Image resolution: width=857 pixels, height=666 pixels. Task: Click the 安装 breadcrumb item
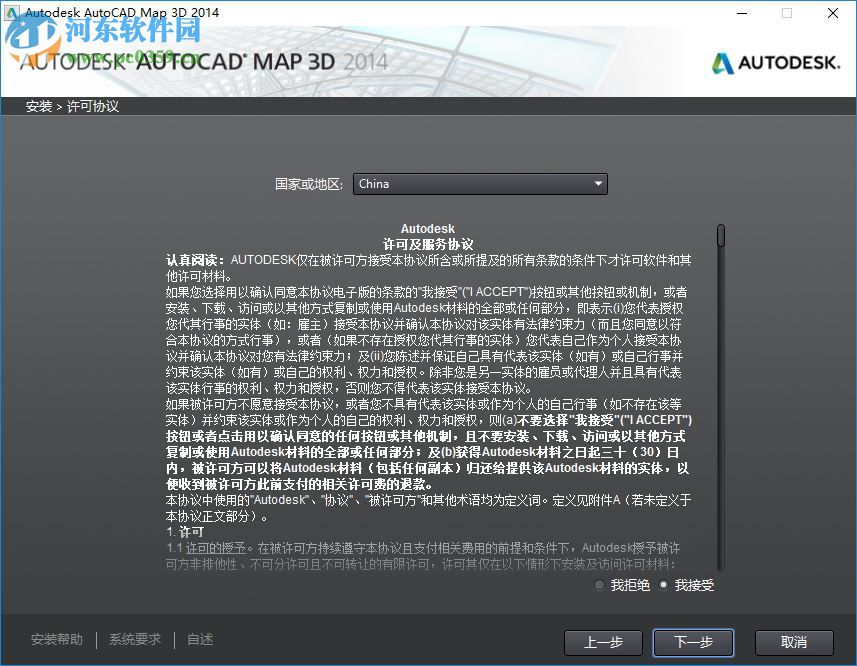pos(37,105)
